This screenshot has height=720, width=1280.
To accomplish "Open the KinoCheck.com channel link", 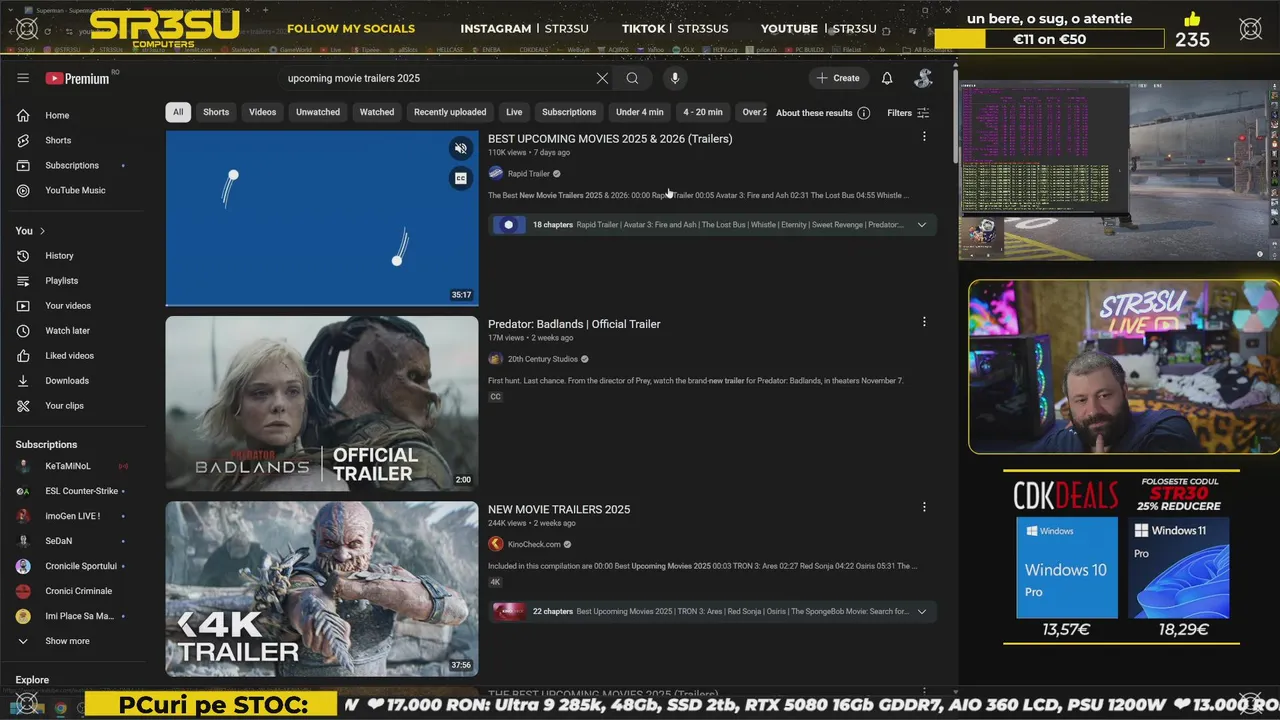I will click(x=534, y=544).
